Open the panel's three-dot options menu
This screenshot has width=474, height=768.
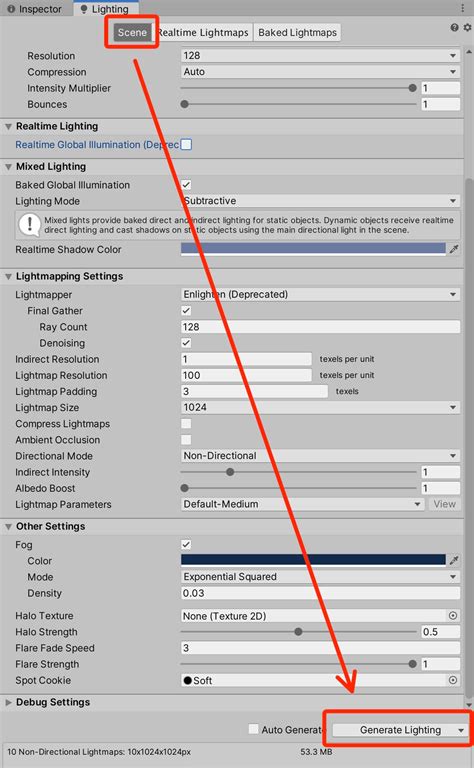point(463,8)
